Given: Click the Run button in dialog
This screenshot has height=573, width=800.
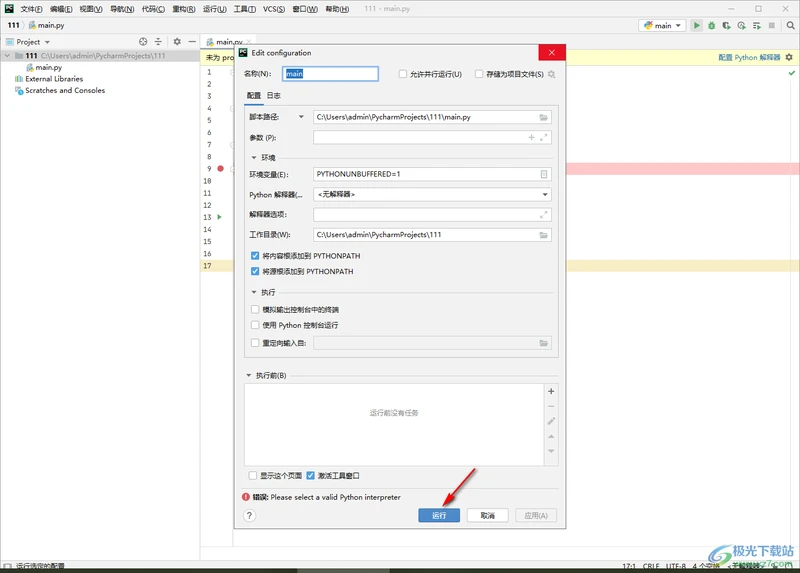Looking at the screenshot, I should (439, 515).
